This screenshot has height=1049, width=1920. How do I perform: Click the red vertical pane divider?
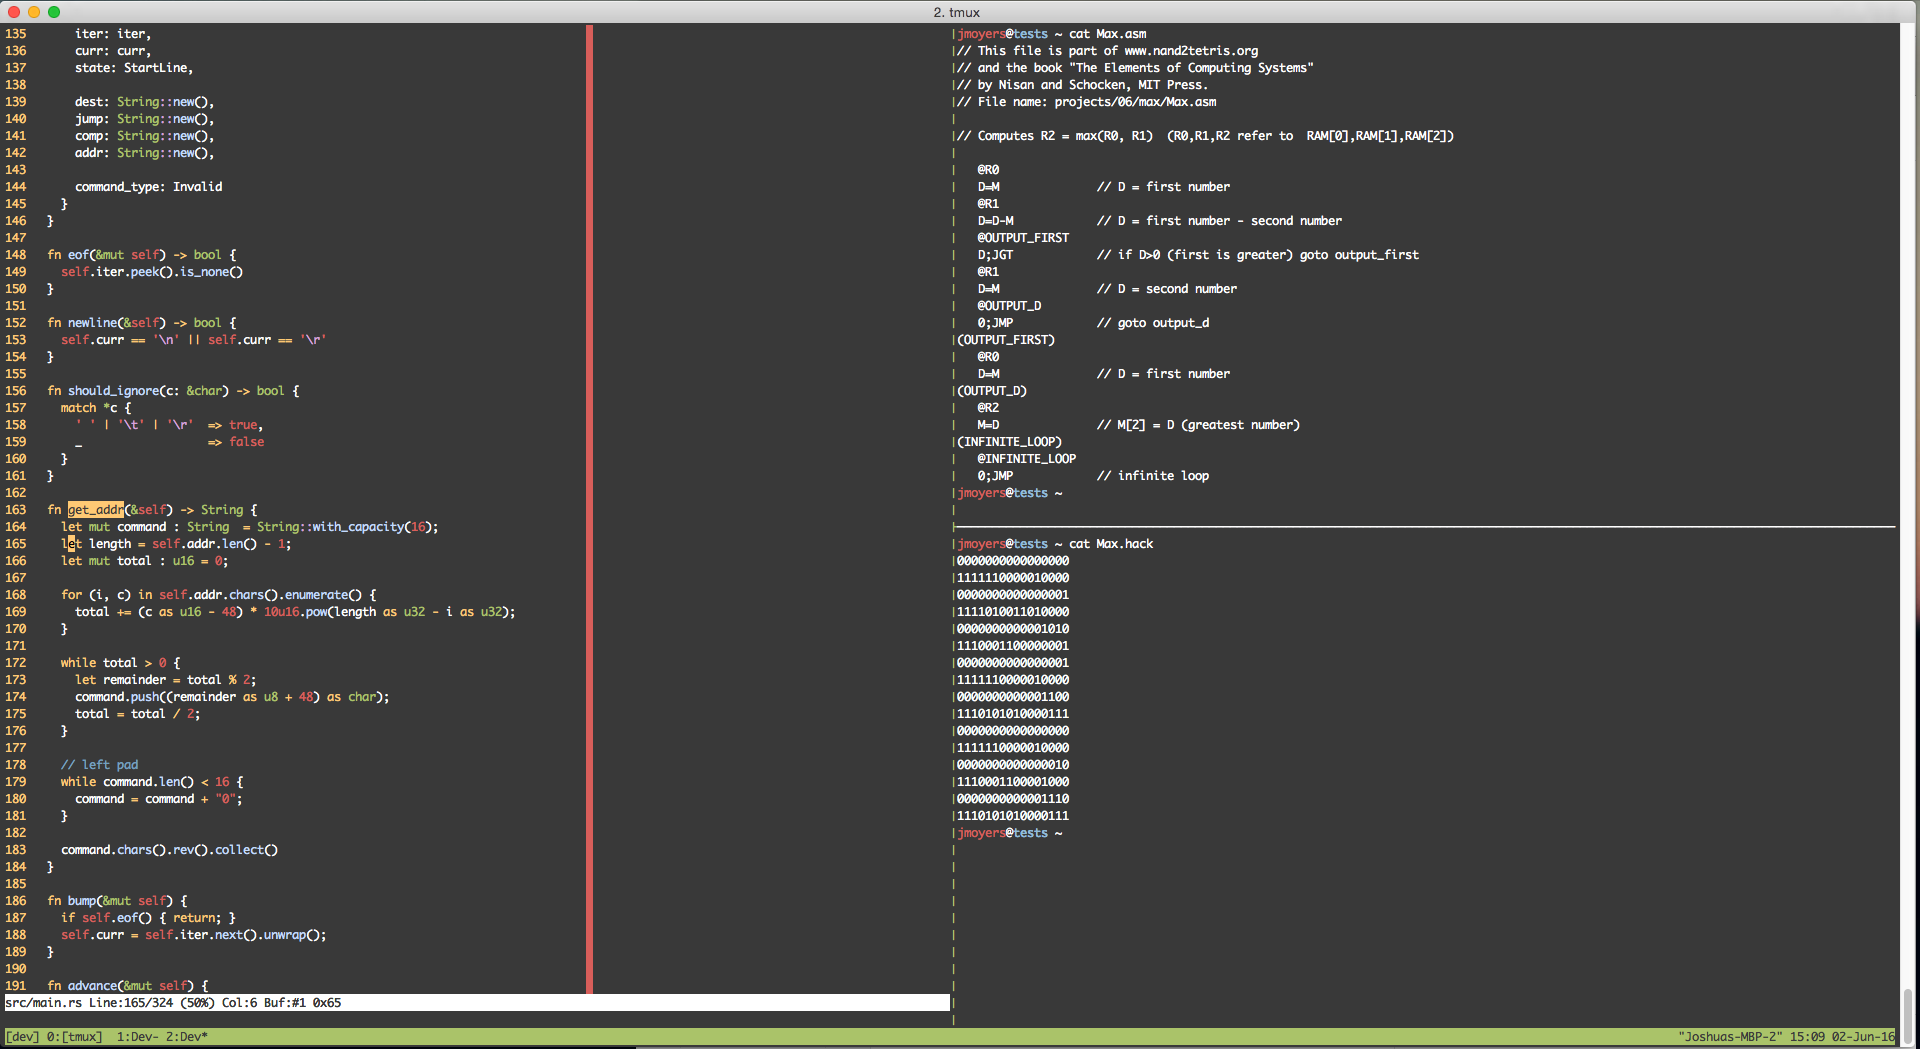(589, 500)
